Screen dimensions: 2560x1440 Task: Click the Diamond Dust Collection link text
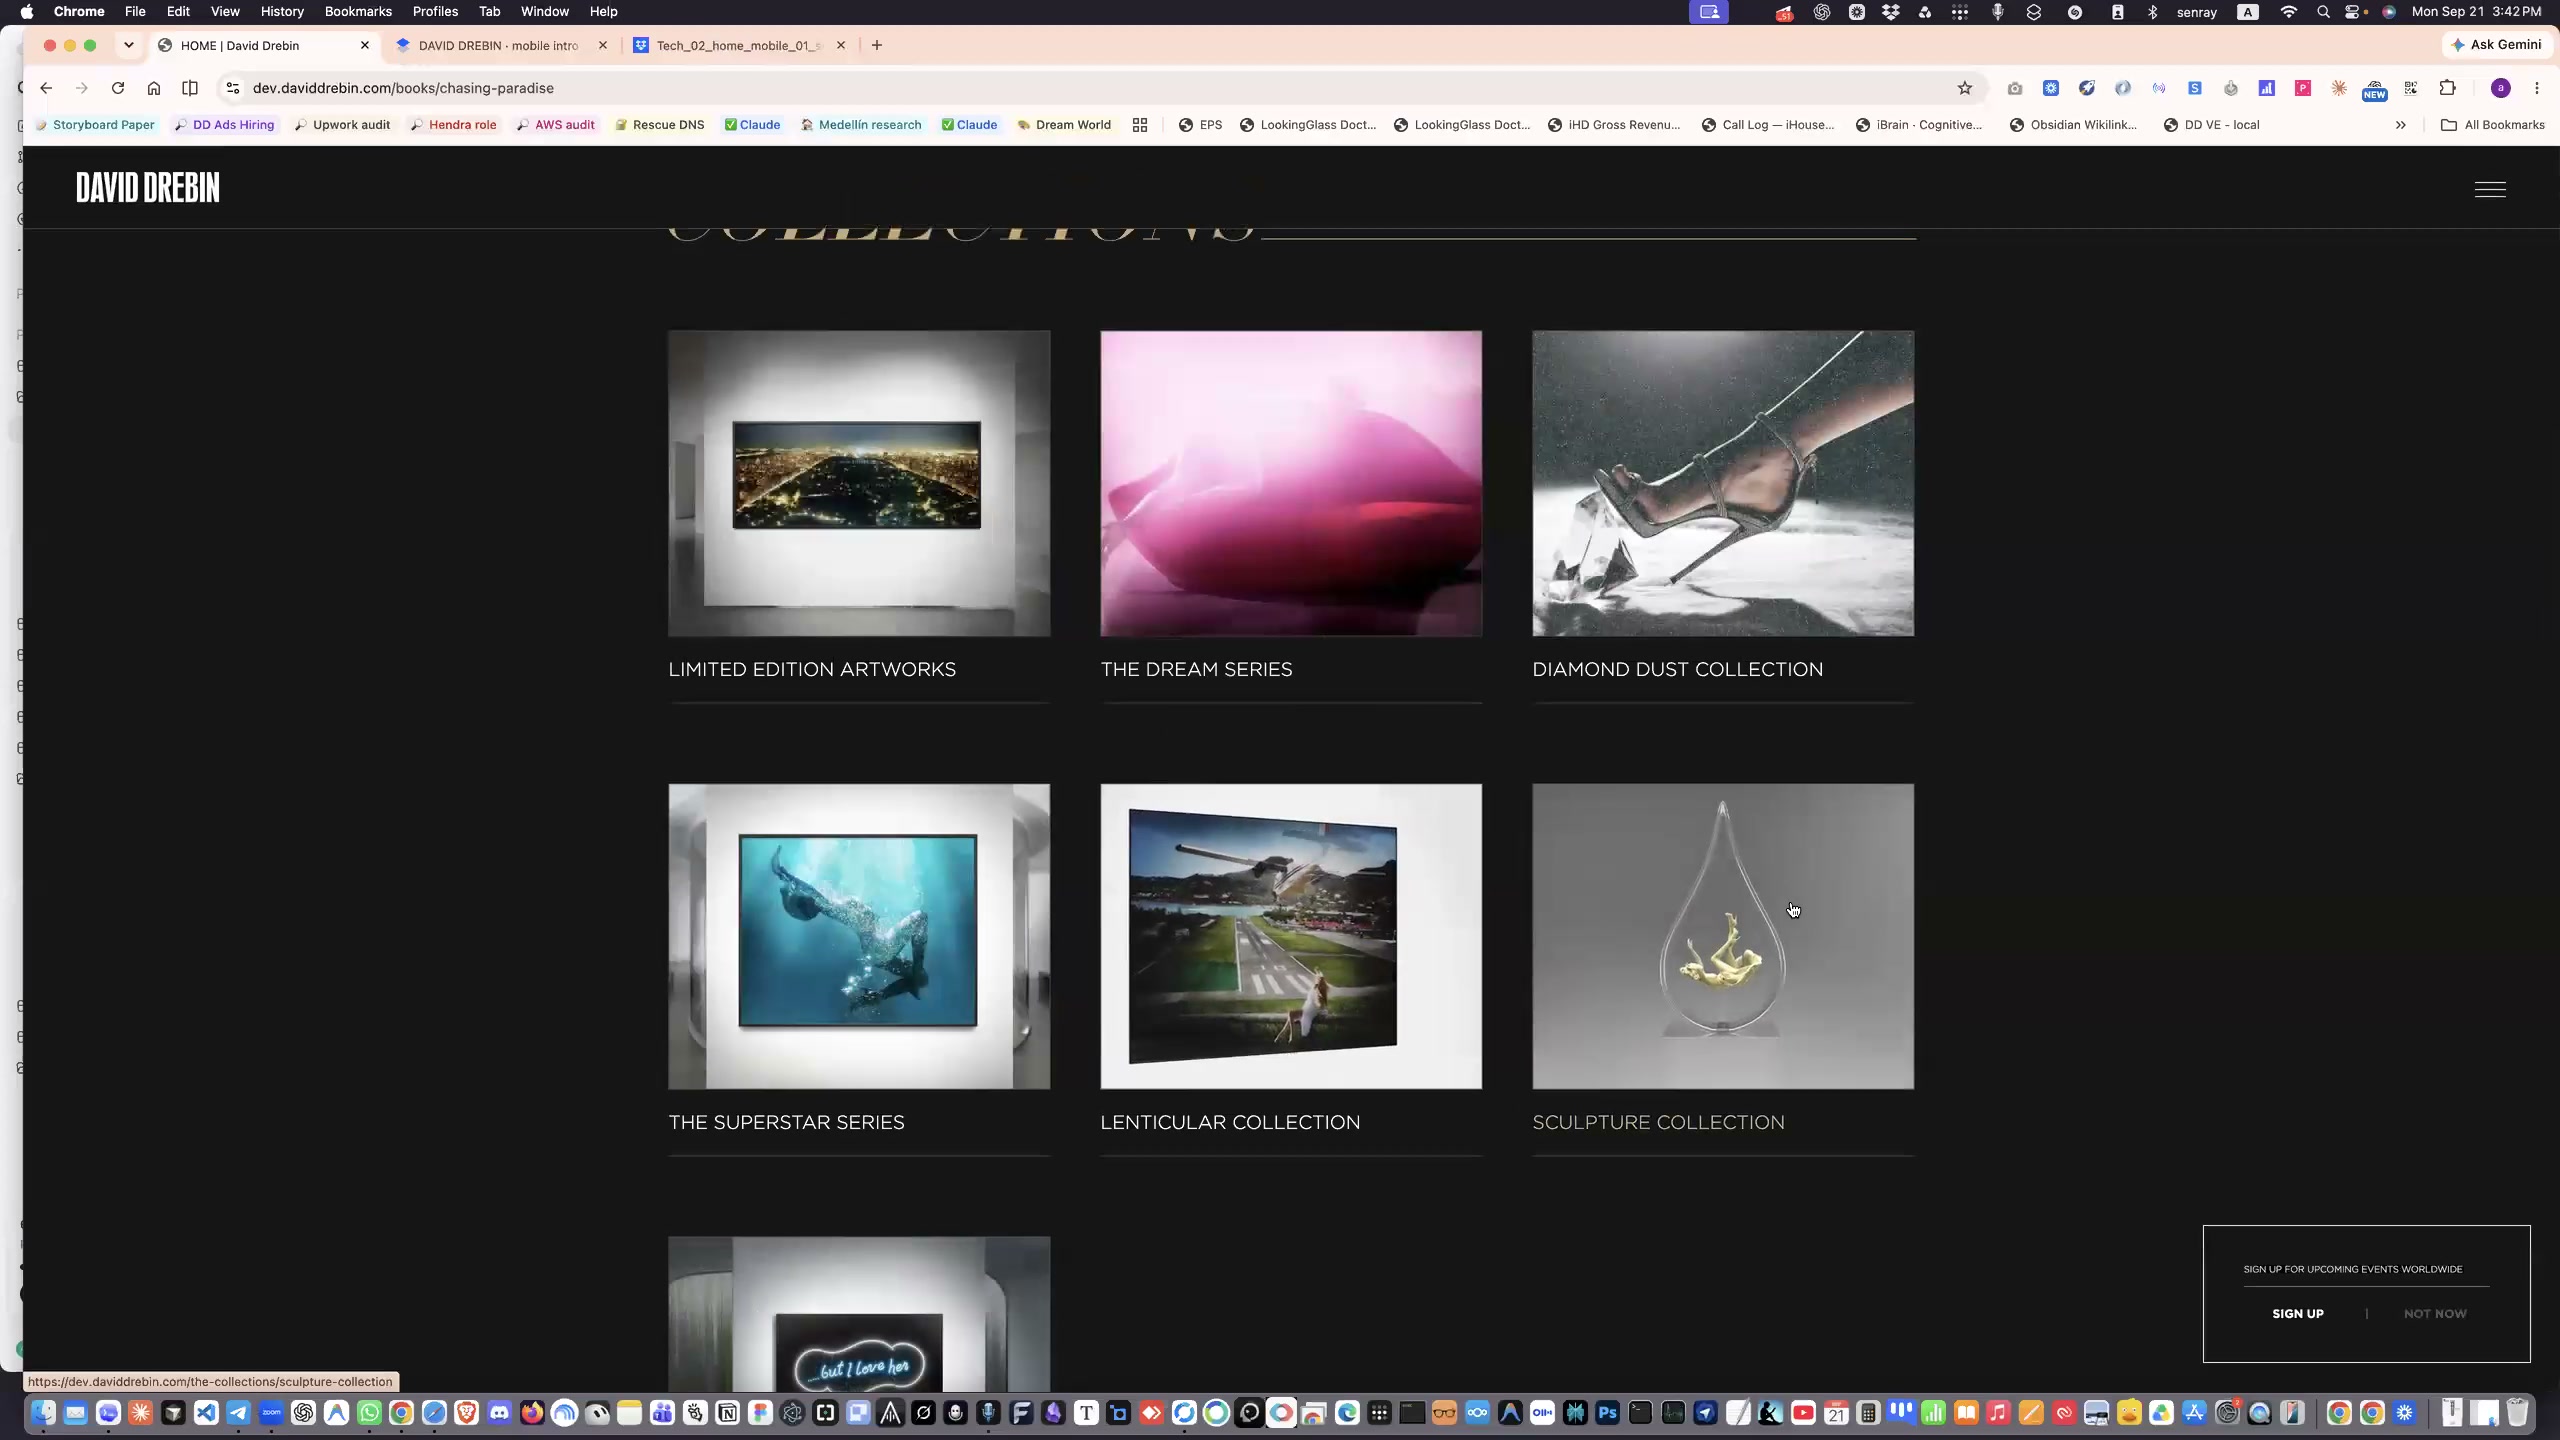pos(1677,669)
